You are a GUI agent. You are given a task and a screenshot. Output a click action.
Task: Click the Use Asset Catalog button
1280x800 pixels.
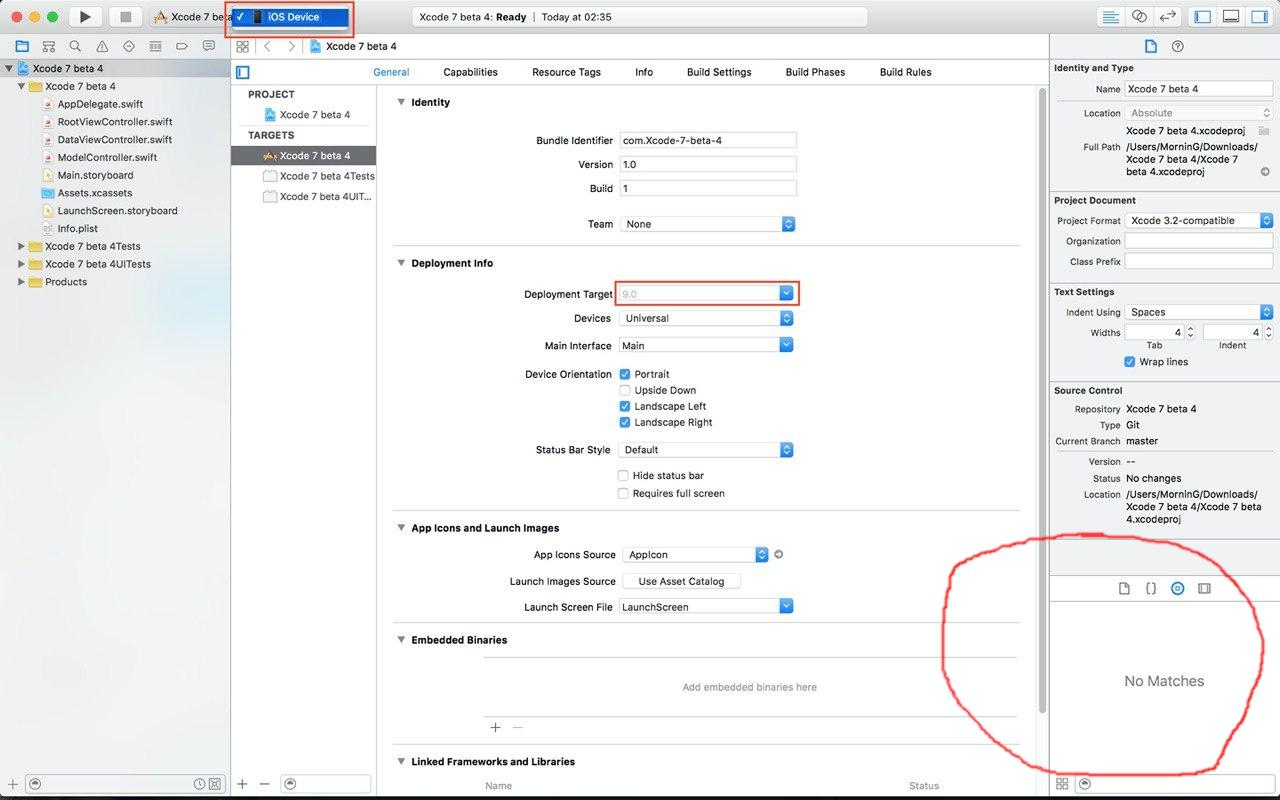click(681, 581)
